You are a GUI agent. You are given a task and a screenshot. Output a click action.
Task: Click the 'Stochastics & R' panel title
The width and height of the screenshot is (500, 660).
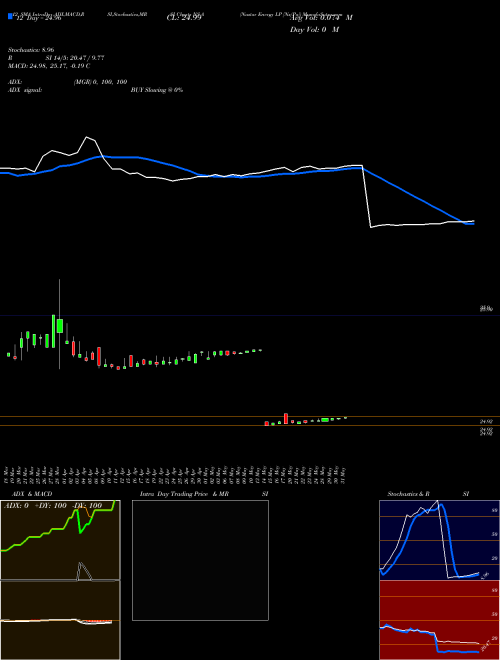click(408, 494)
